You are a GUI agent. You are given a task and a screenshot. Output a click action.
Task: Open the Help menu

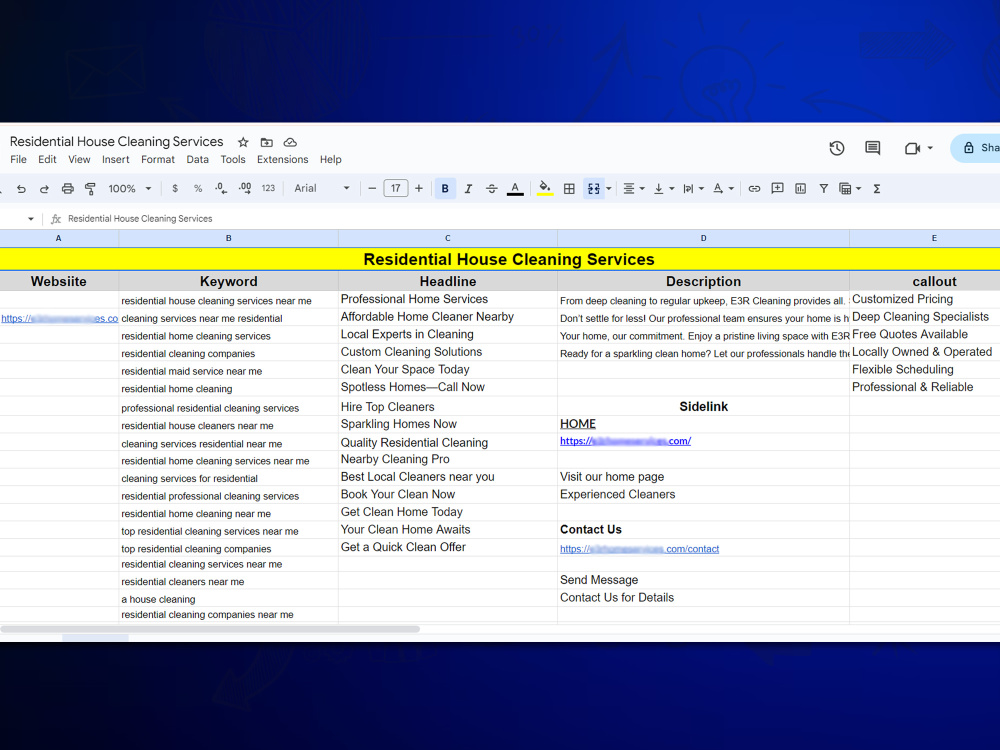330,159
